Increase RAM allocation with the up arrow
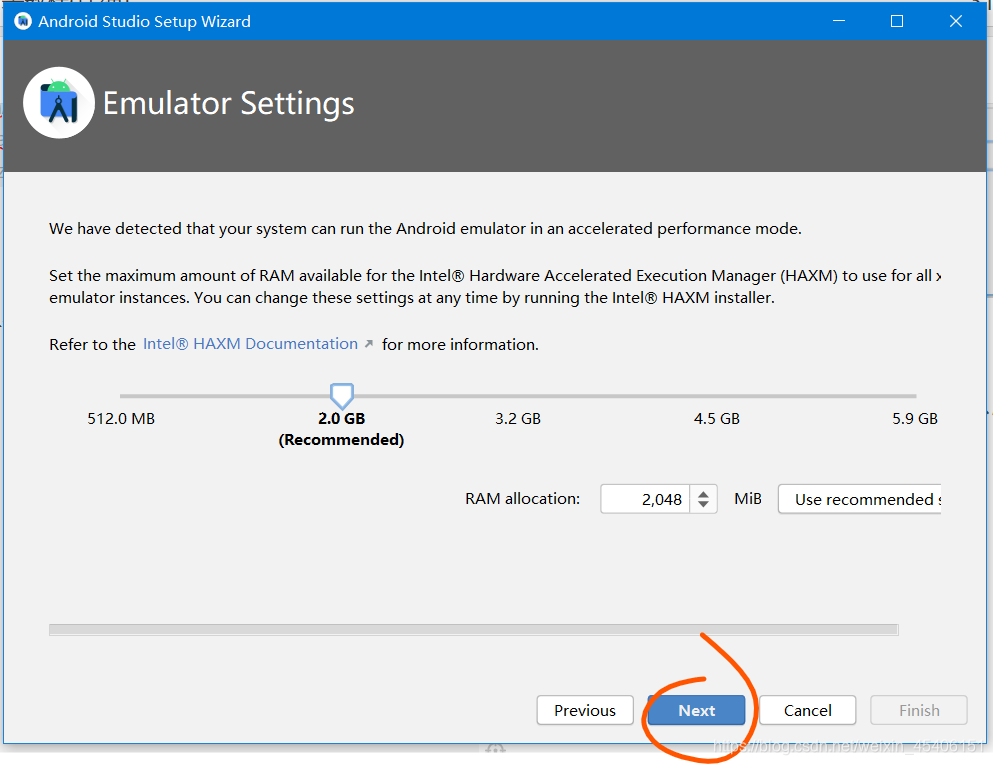This screenshot has height=765, width=993. tap(704, 493)
